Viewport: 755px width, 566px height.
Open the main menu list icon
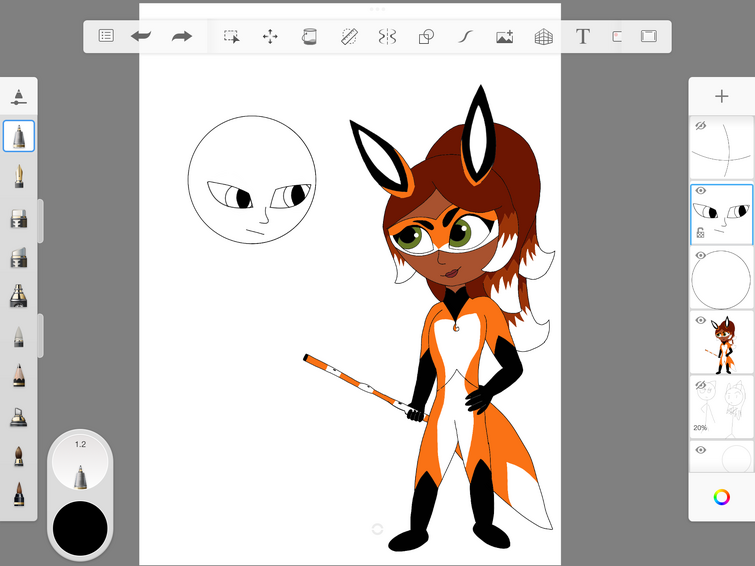point(106,36)
